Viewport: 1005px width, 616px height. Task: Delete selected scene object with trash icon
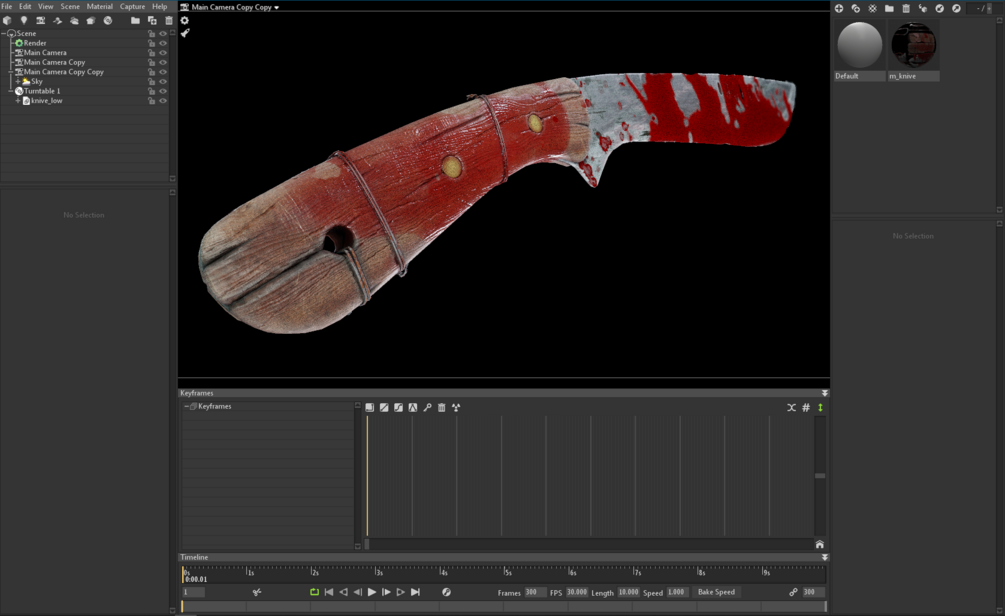pyautogui.click(x=169, y=21)
